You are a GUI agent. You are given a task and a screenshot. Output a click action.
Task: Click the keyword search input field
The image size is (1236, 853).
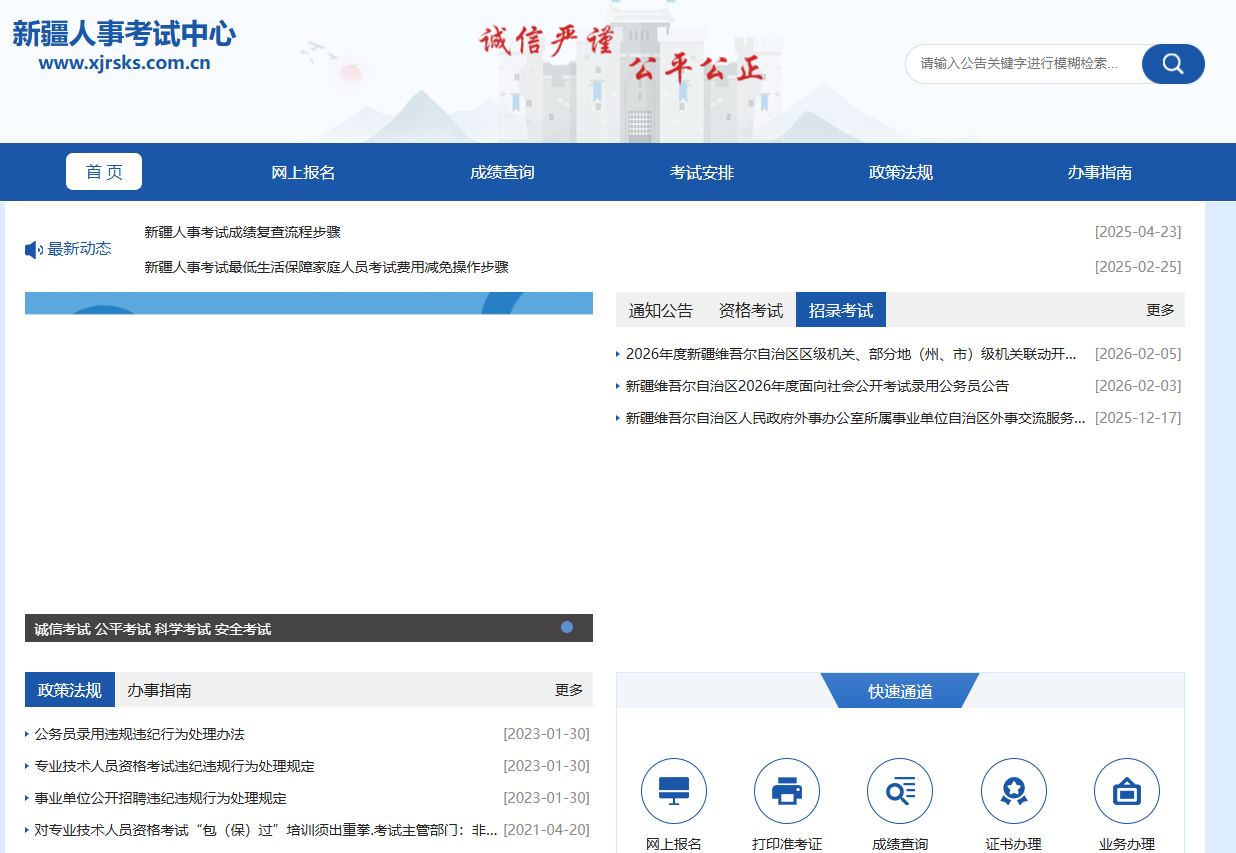tap(1020, 64)
